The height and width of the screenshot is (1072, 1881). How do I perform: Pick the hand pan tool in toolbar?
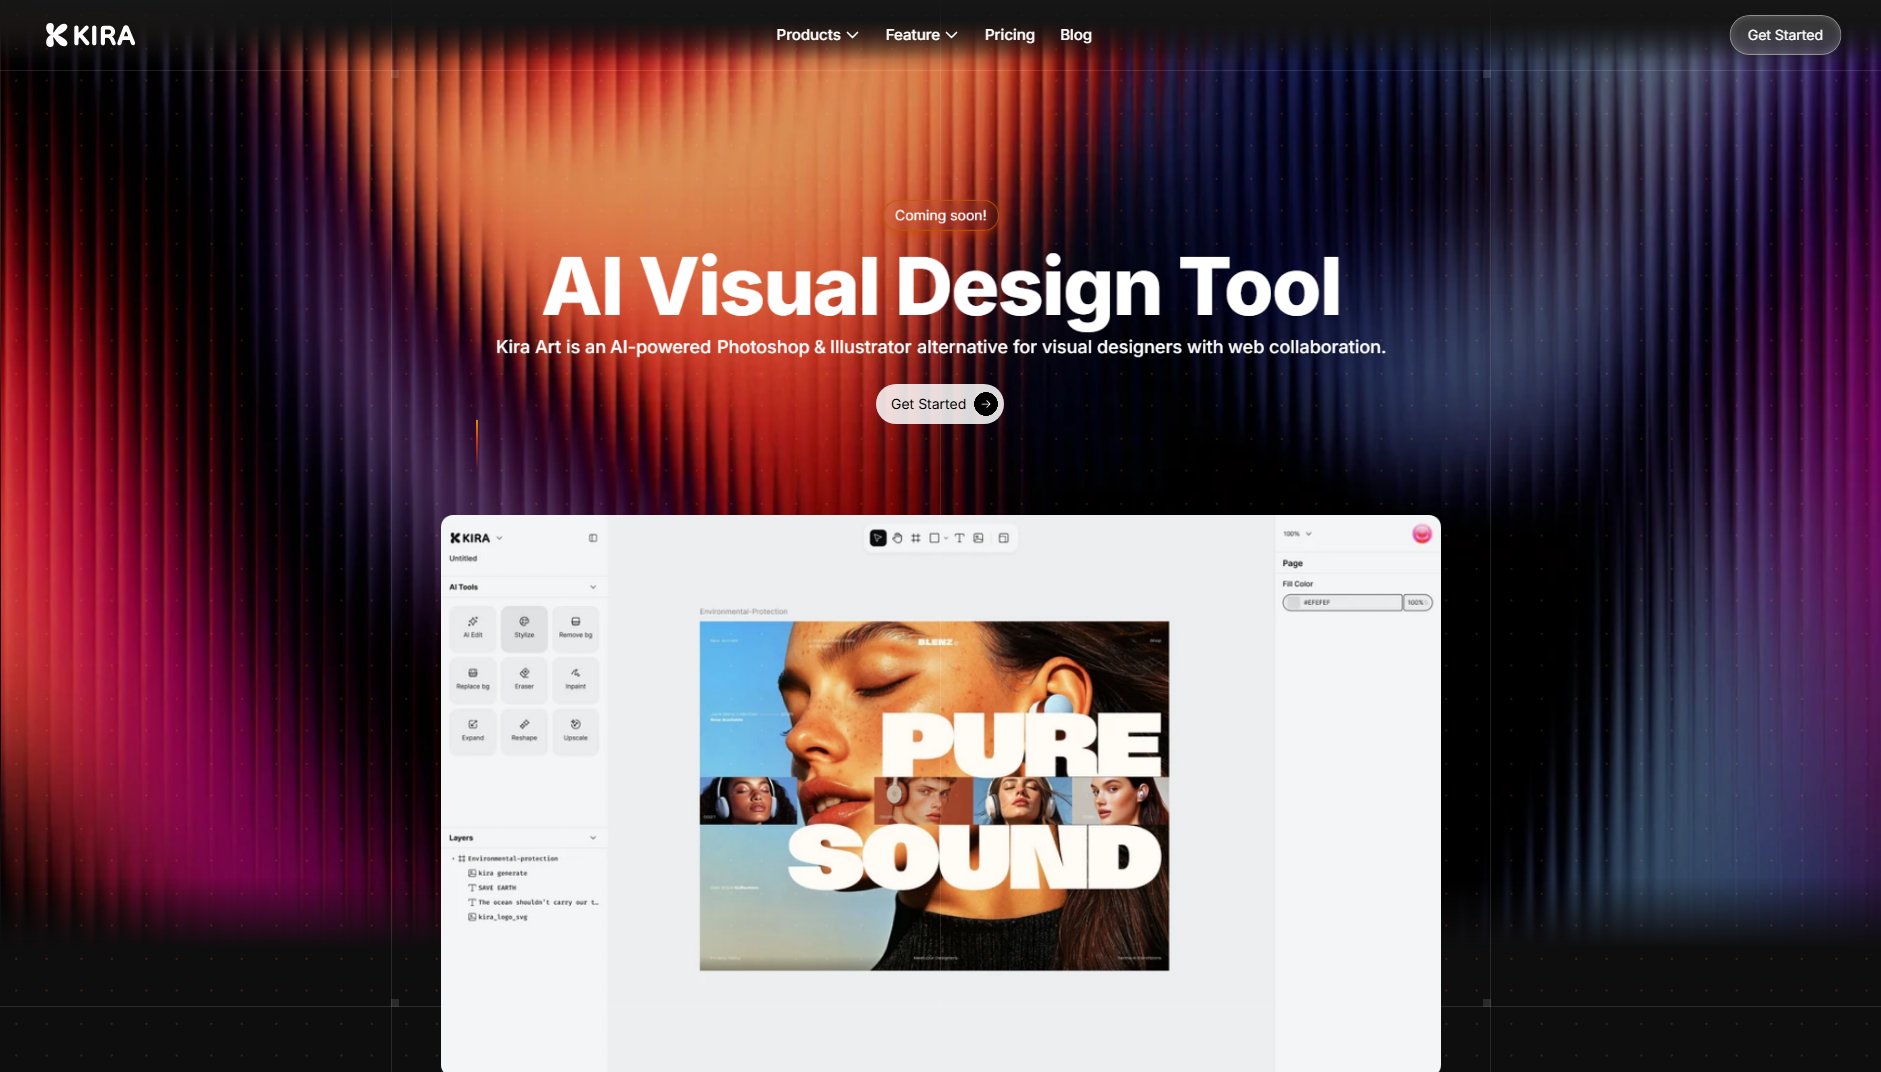coord(897,538)
